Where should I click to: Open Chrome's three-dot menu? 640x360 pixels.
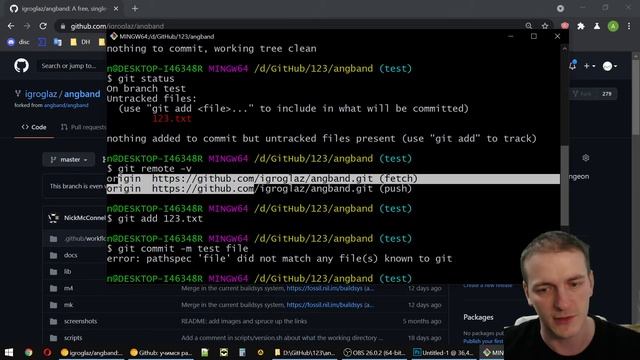click(x=629, y=26)
